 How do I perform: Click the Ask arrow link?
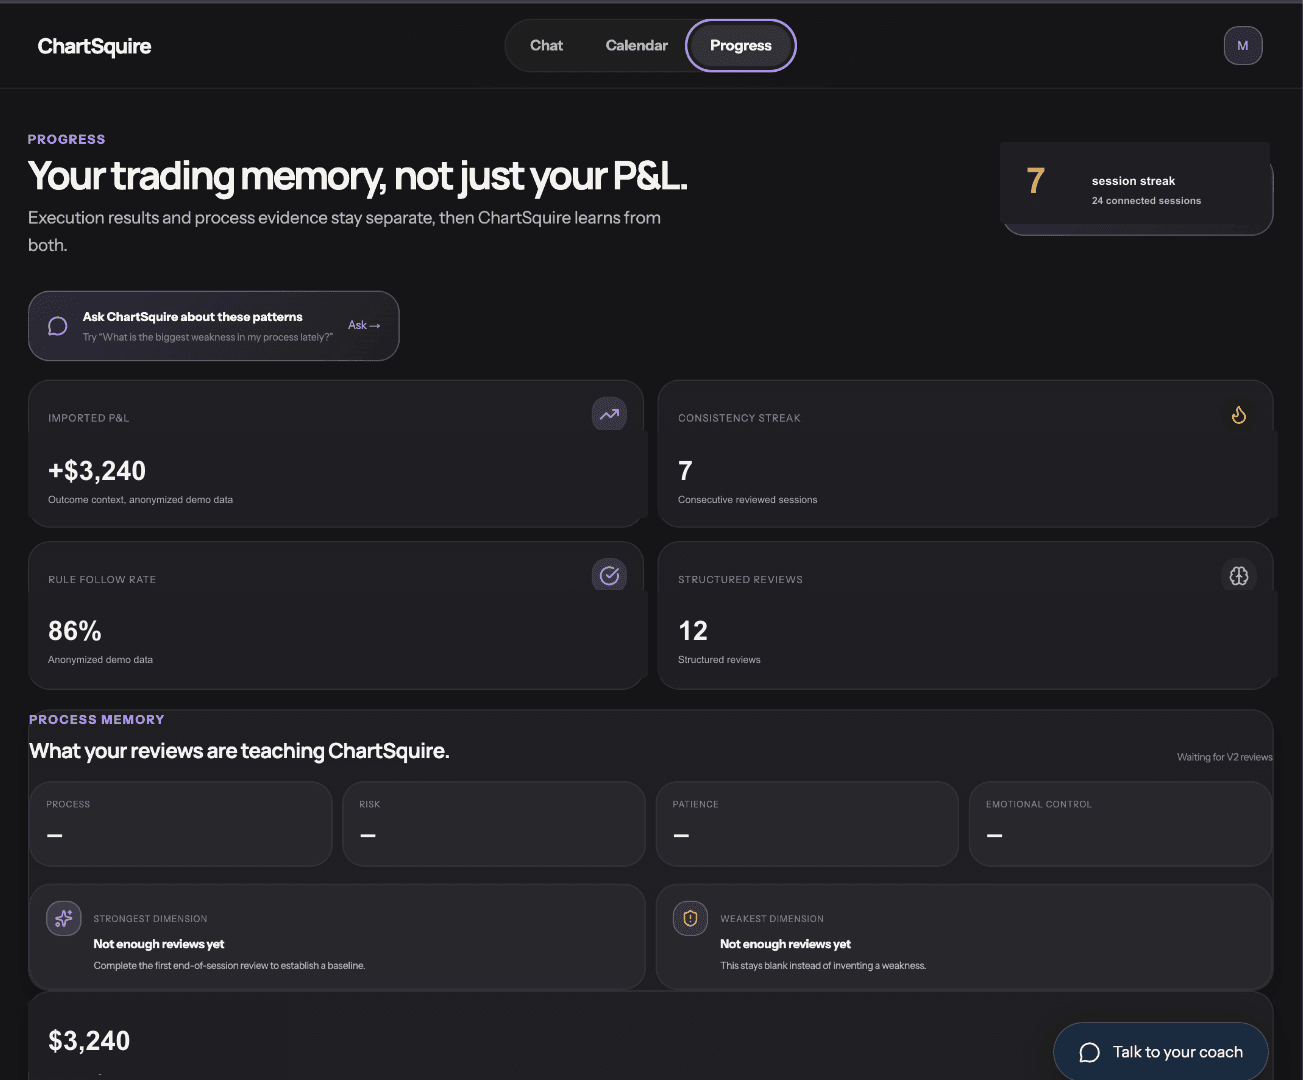pyautogui.click(x=364, y=325)
